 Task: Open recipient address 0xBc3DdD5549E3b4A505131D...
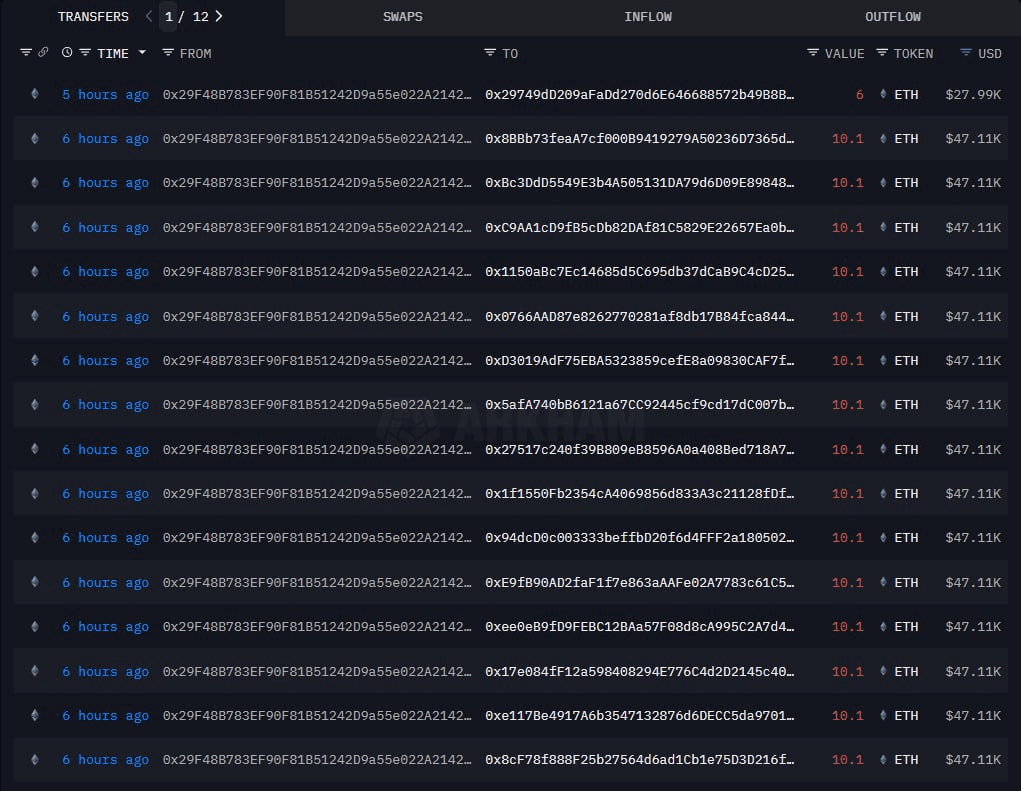[x=639, y=183]
